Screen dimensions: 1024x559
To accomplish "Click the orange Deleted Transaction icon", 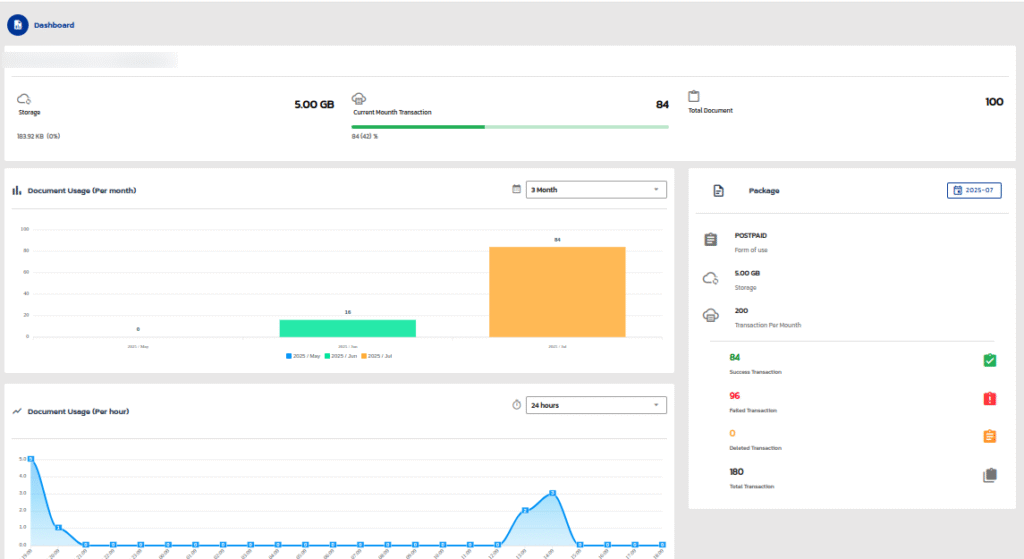I will click(989, 436).
